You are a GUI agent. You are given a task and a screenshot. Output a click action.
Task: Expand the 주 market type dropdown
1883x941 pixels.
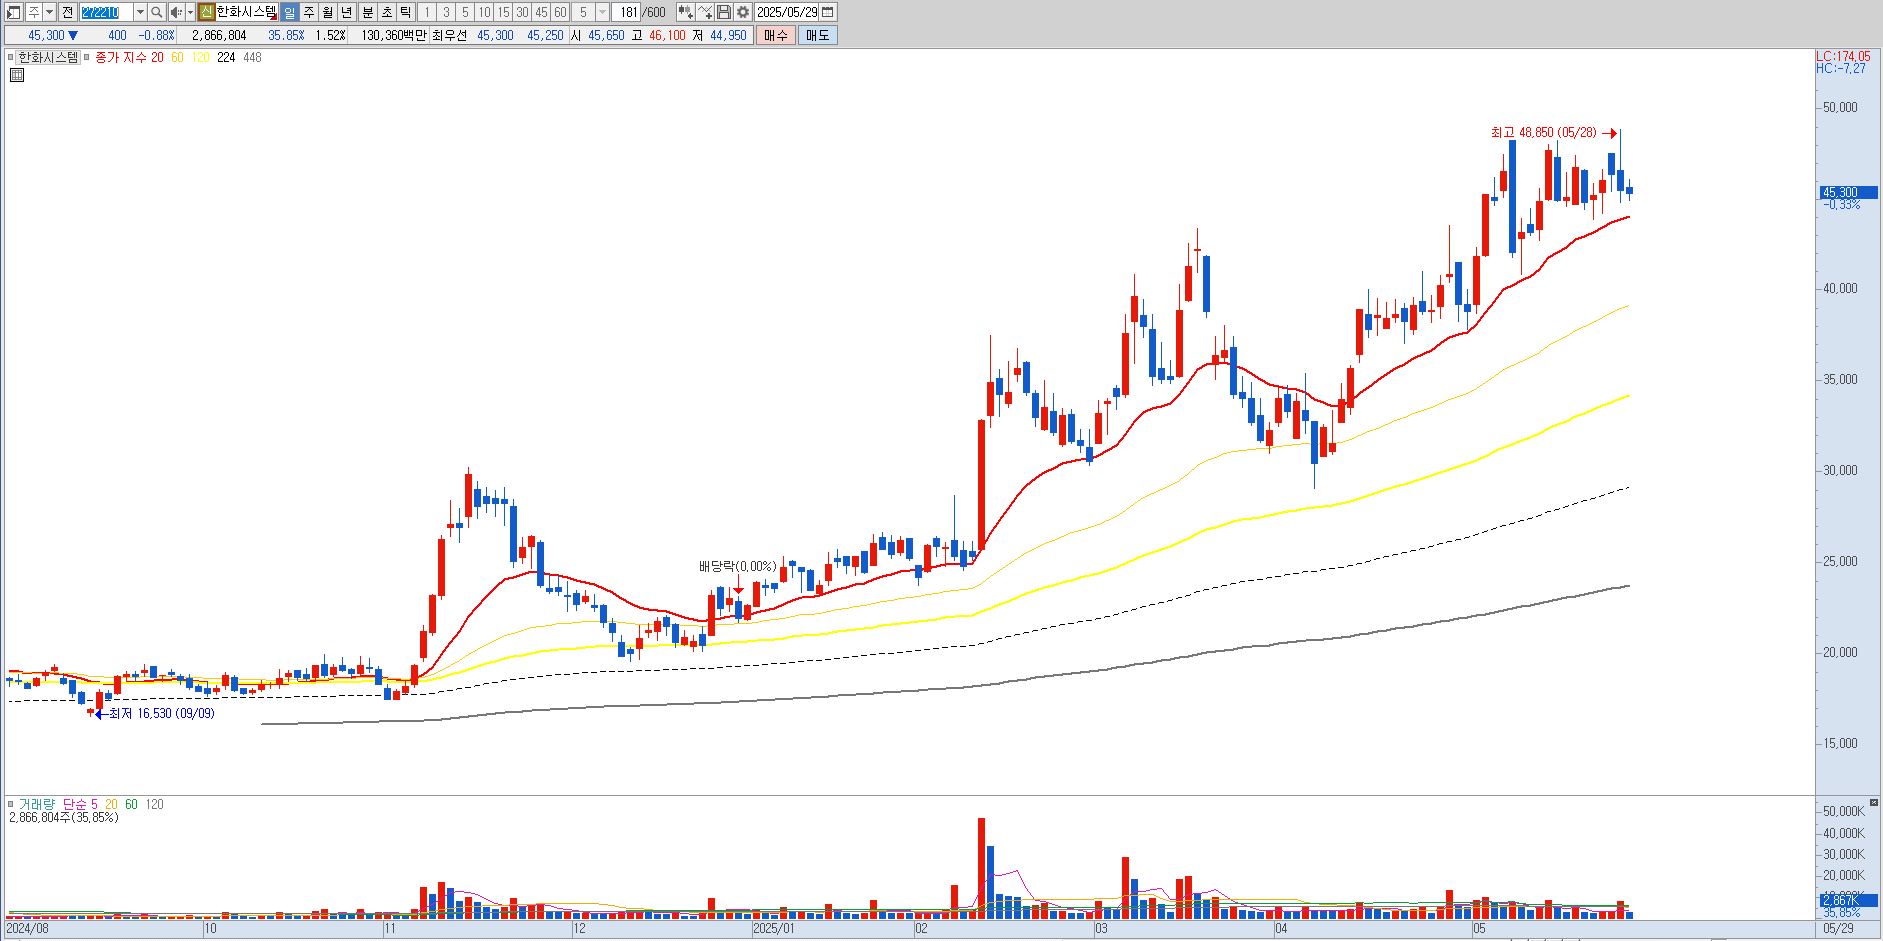[x=49, y=12]
